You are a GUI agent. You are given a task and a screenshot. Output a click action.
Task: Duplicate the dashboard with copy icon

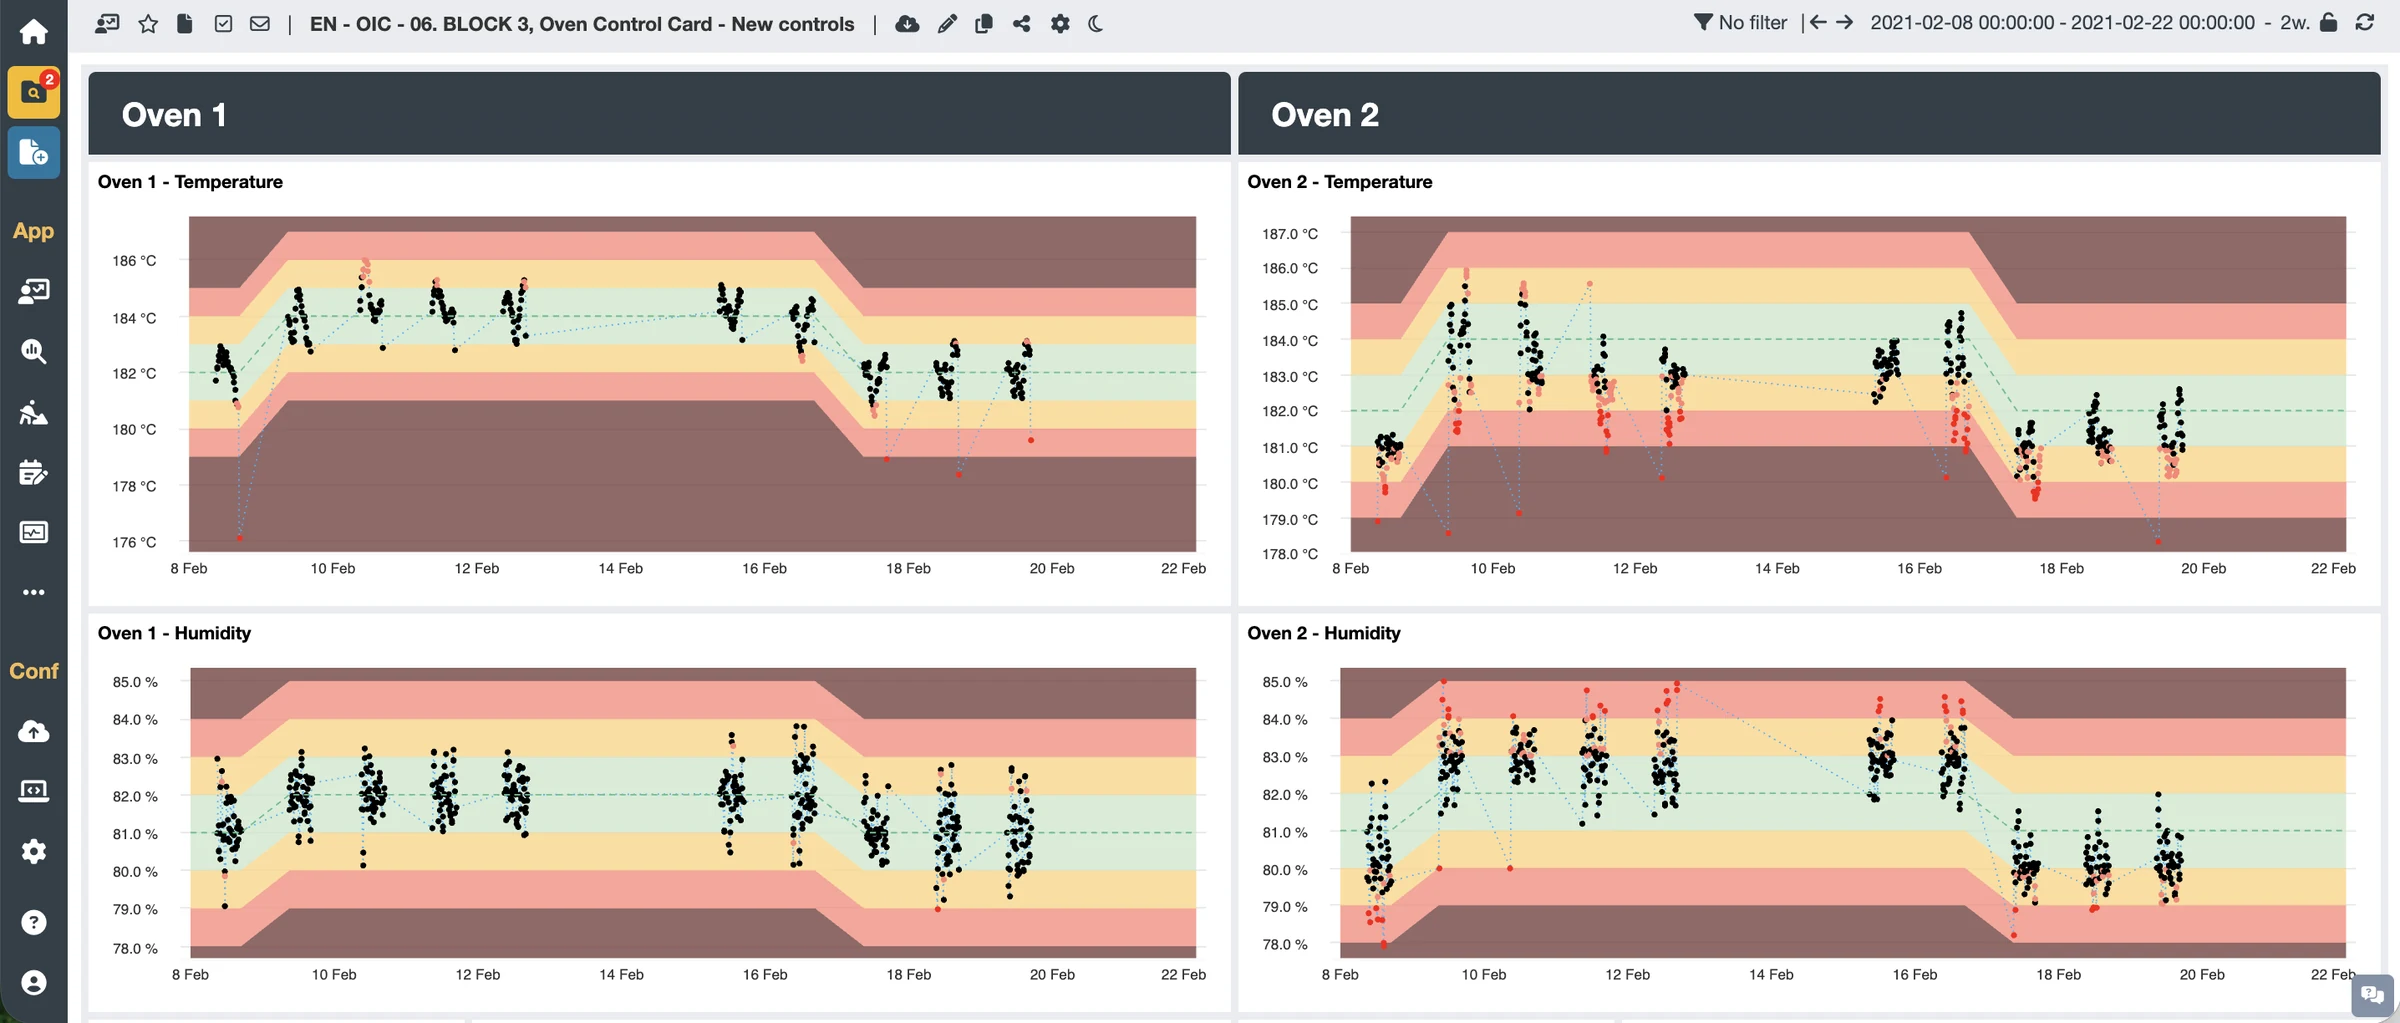coord(984,23)
